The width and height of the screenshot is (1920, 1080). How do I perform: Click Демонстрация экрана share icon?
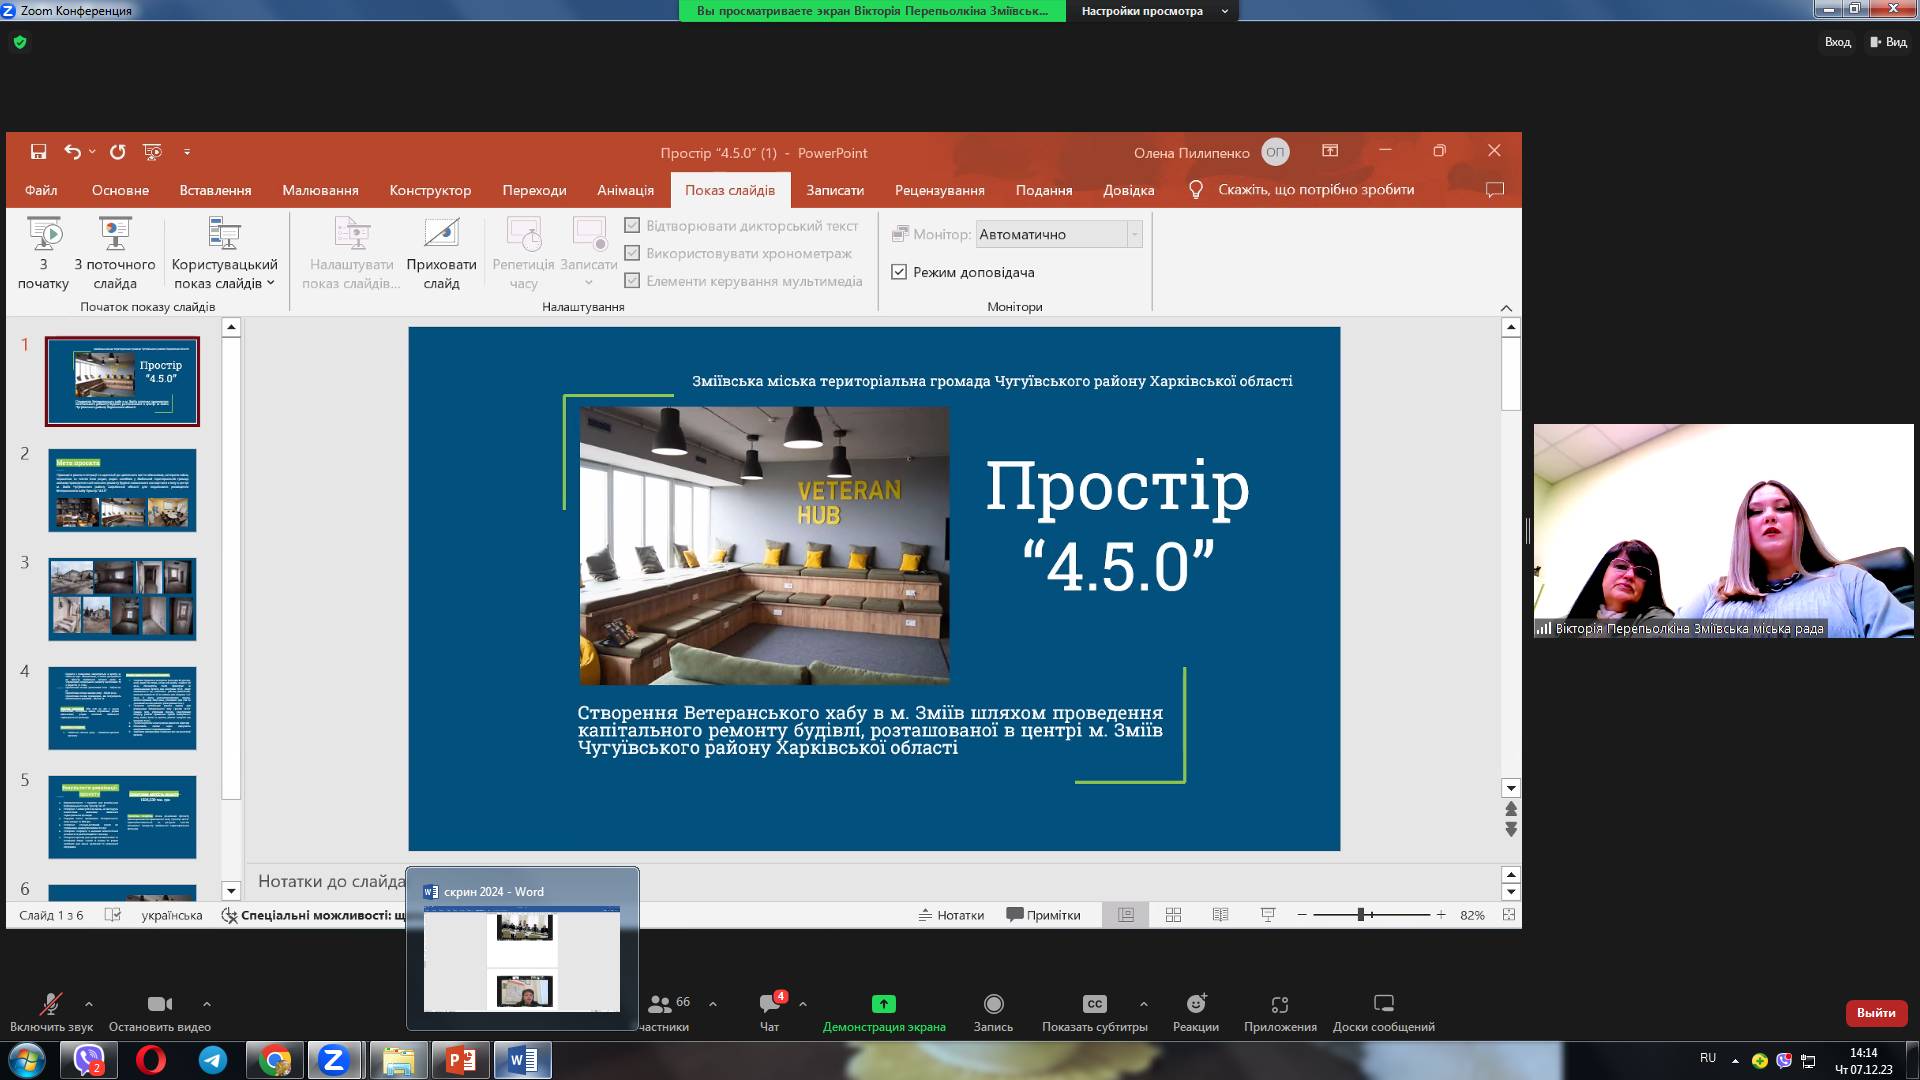point(883,1004)
